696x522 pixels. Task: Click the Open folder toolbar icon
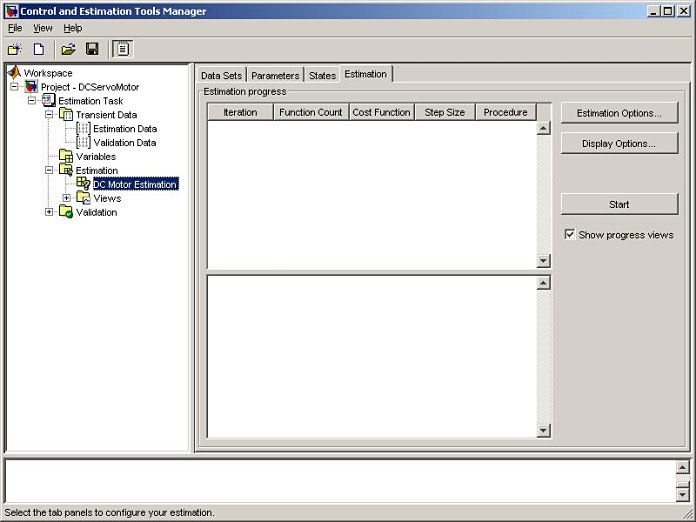[68, 49]
